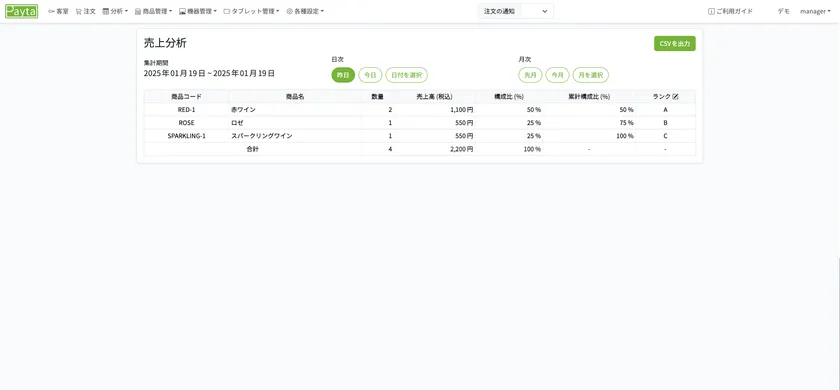The height and width of the screenshot is (390, 840).
Task: Click rank B in the ROSE row
Action: tap(665, 123)
